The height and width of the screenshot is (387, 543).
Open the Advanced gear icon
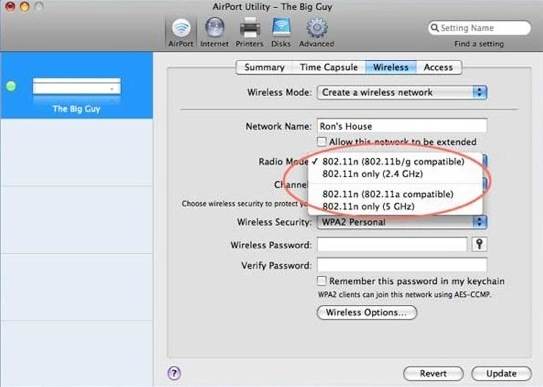coord(317,32)
